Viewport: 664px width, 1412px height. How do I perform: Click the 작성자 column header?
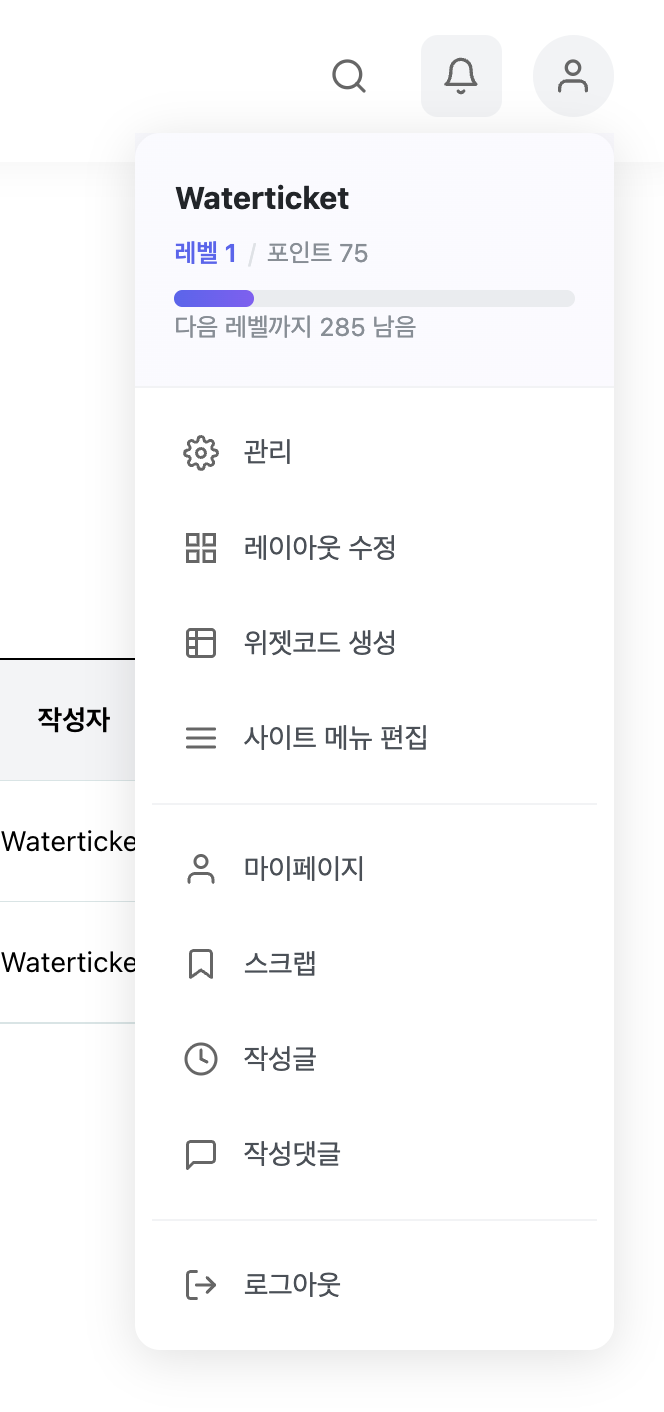[72, 719]
